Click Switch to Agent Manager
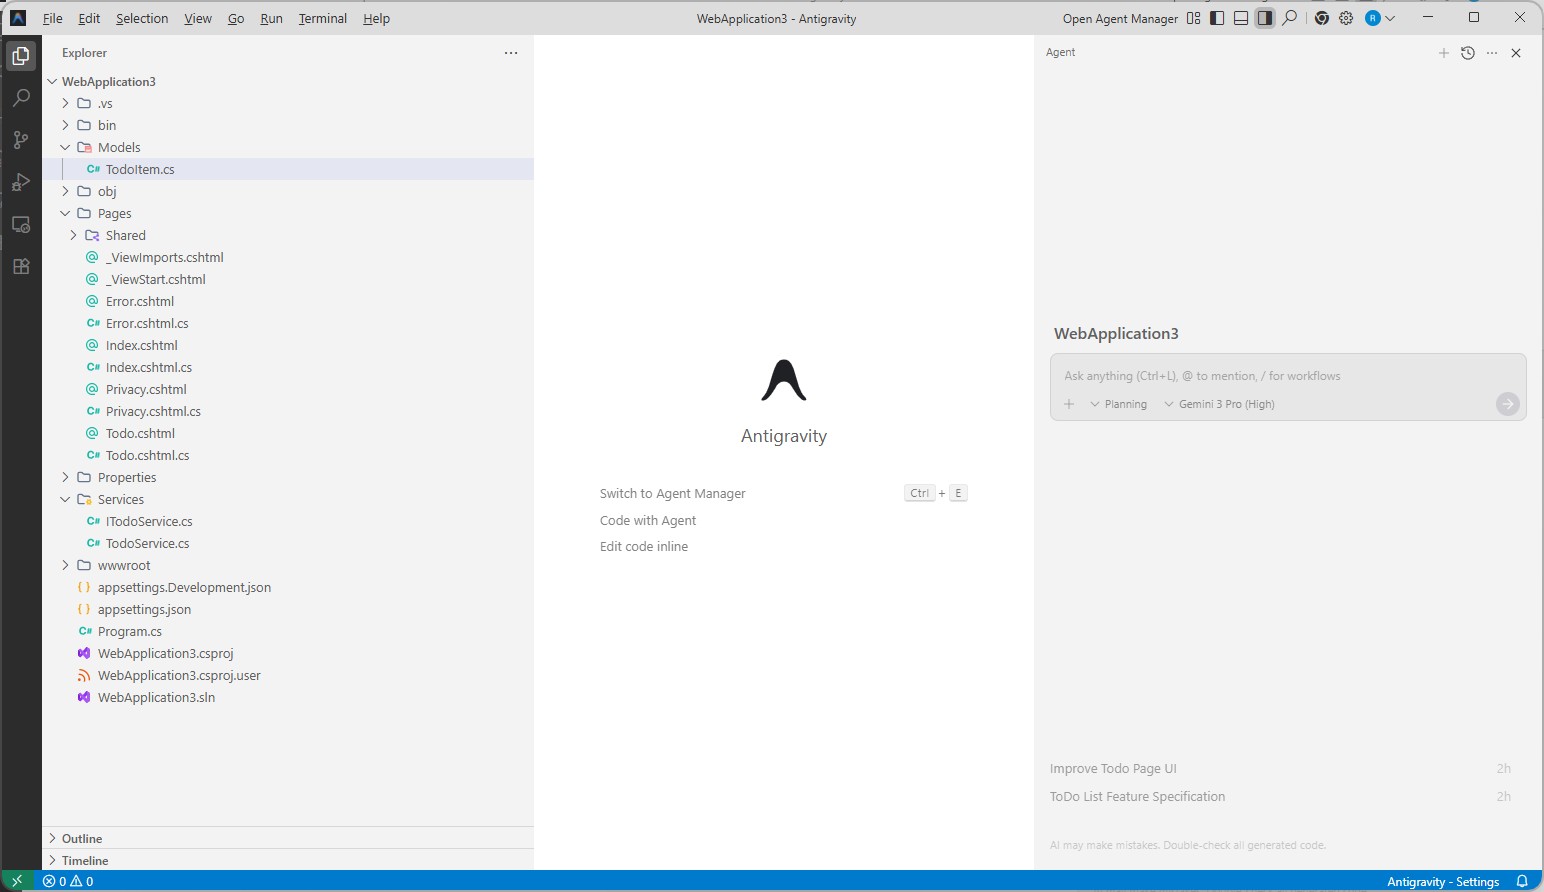 tap(673, 493)
